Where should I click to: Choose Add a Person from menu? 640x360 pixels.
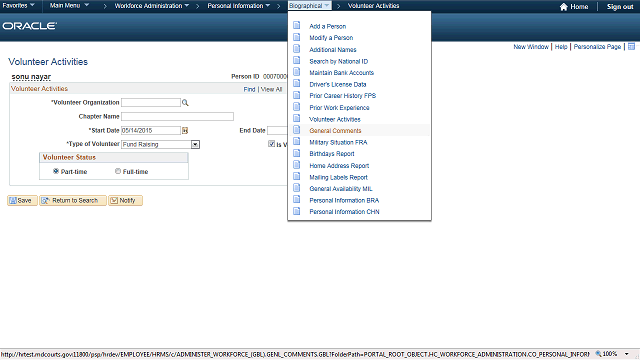pos(328,26)
